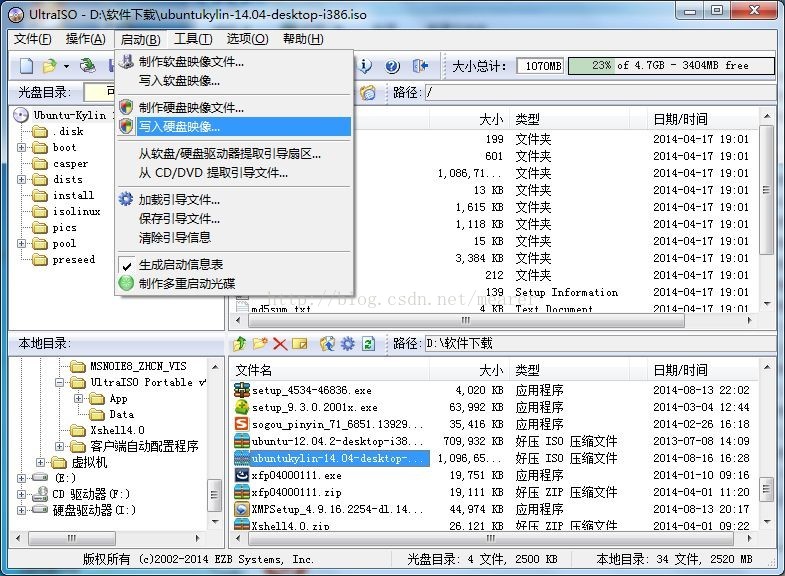Open the 选项(O) menu
The image size is (785, 576).
click(x=247, y=39)
